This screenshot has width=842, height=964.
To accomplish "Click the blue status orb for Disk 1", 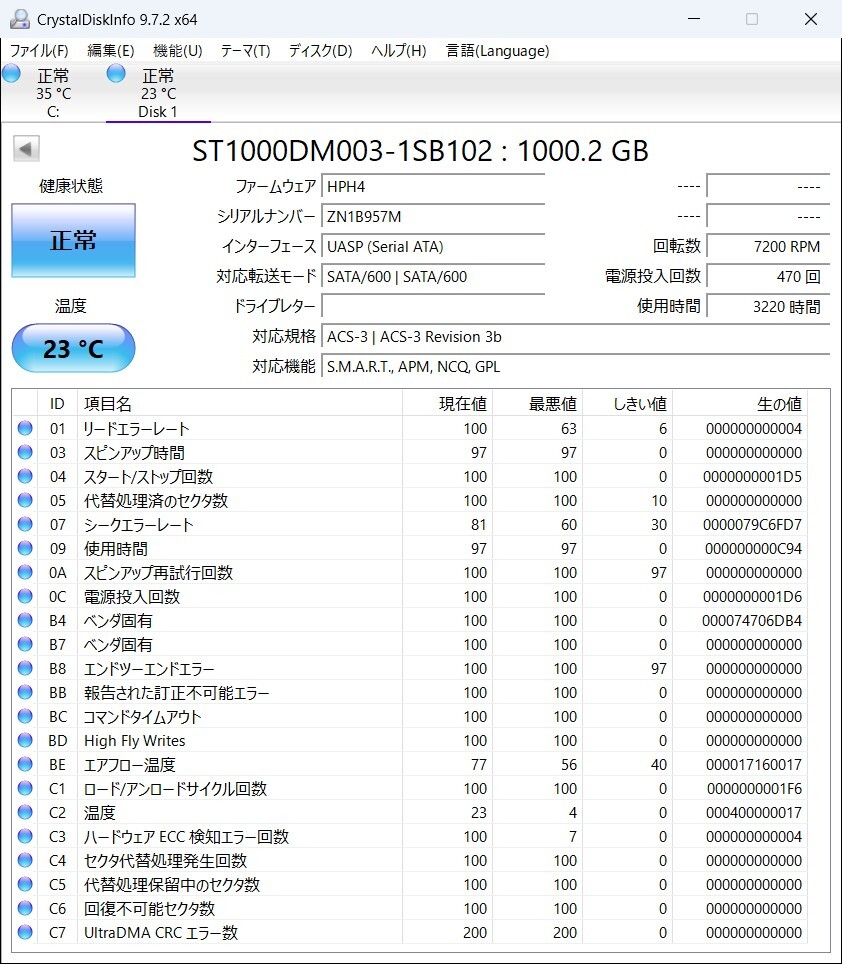I will click(116, 73).
